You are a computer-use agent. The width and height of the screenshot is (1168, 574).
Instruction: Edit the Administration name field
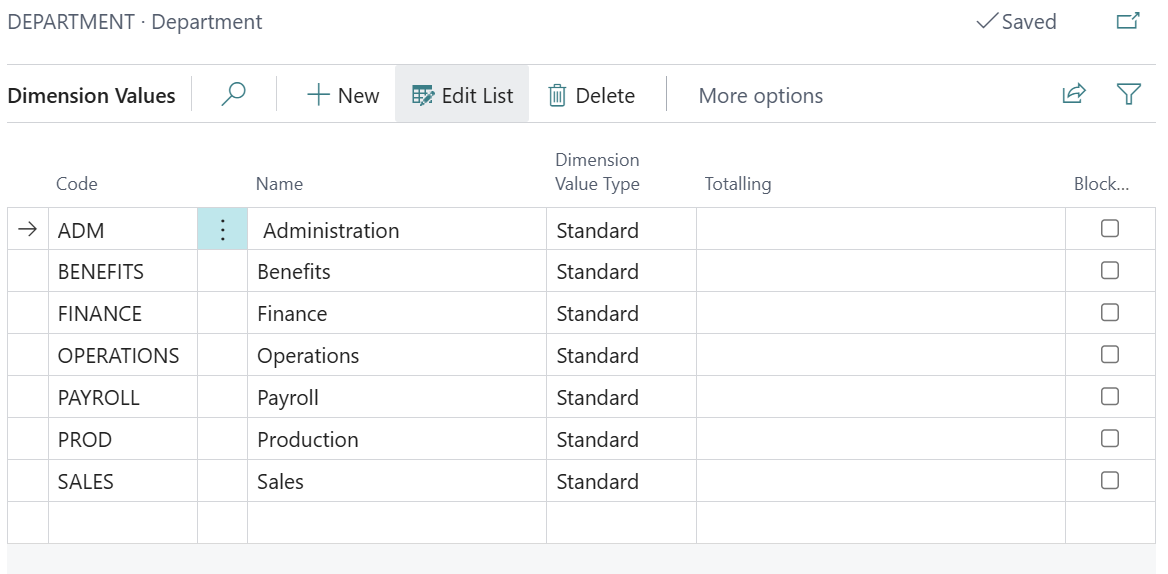(397, 229)
